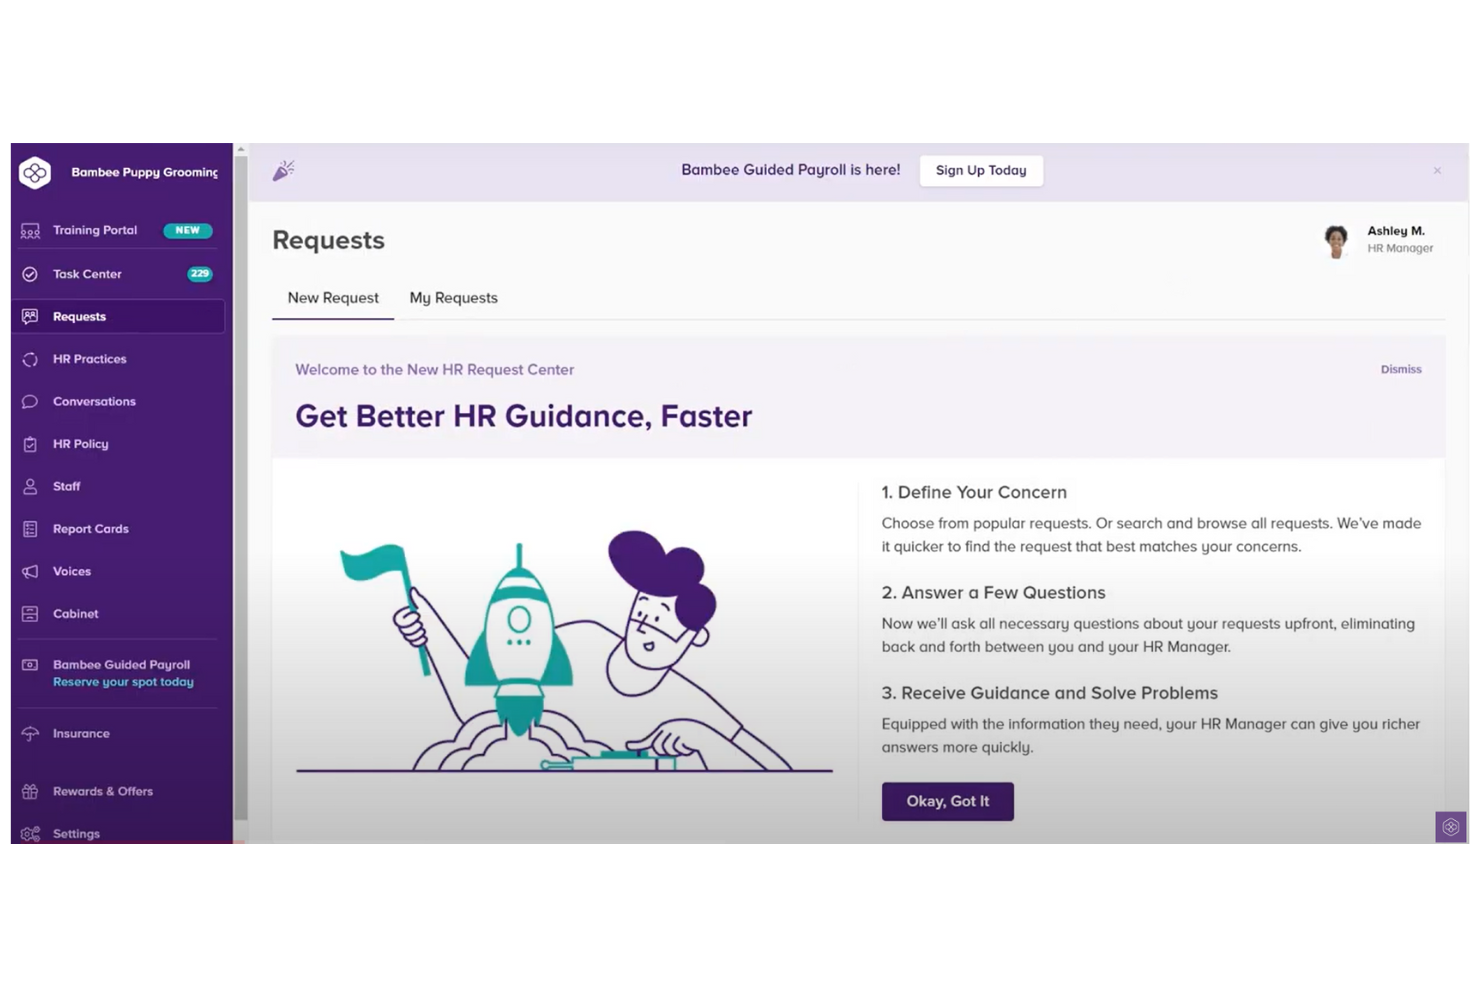1480x987 pixels.
Task: Click the Bambee hexagon logo
Action: 35,173
